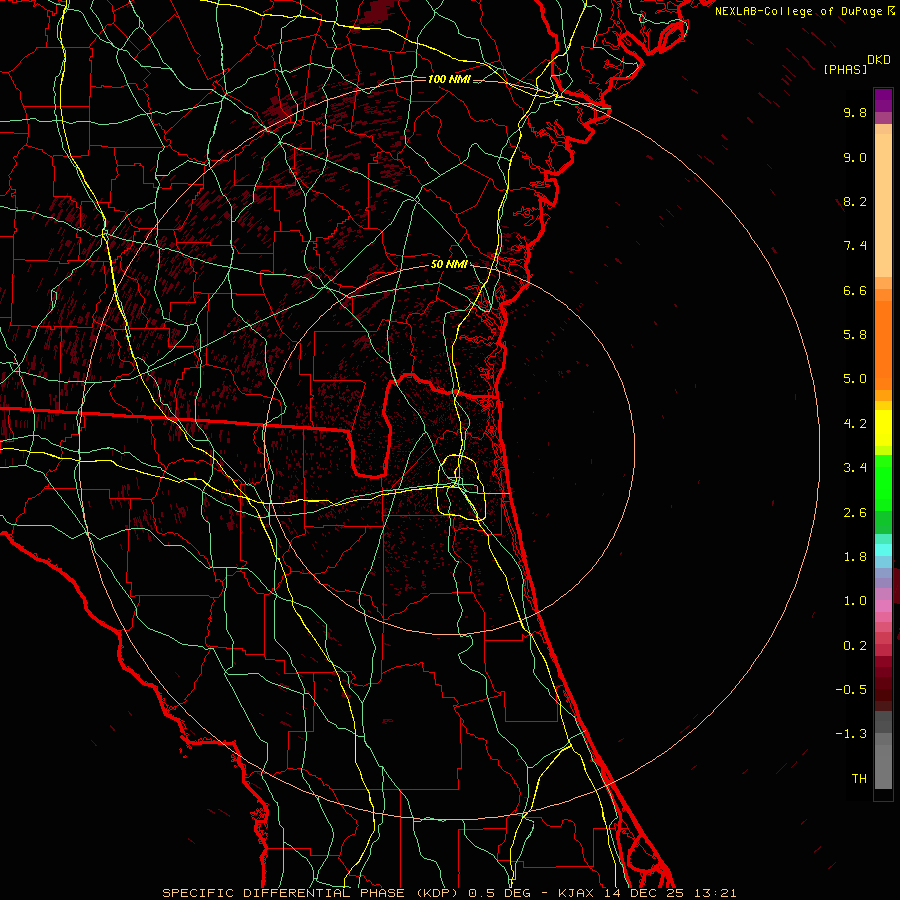Click the 3.4 scale value
The width and height of the screenshot is (900, 900).
pos(855,468)
